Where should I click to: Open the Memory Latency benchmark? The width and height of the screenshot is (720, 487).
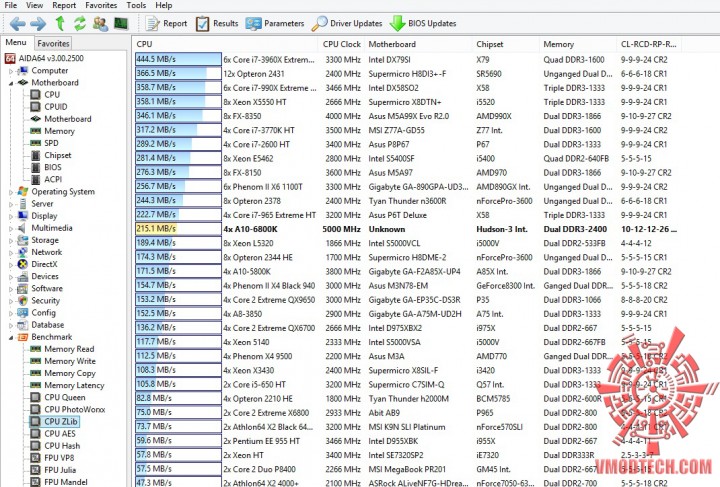pos(74,386)
